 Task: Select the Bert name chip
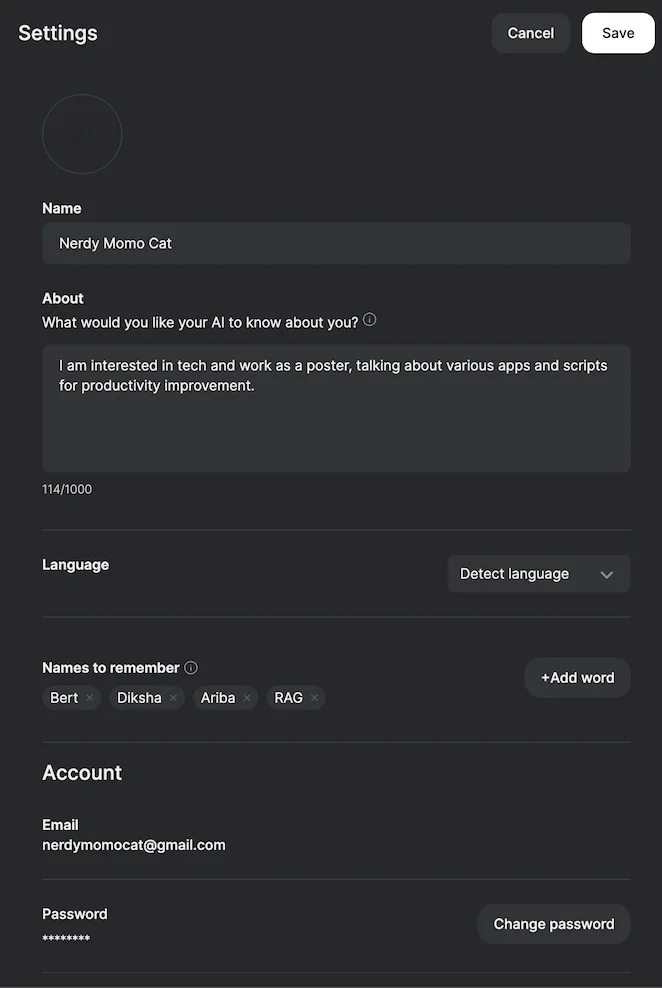[x=64, y=698]
